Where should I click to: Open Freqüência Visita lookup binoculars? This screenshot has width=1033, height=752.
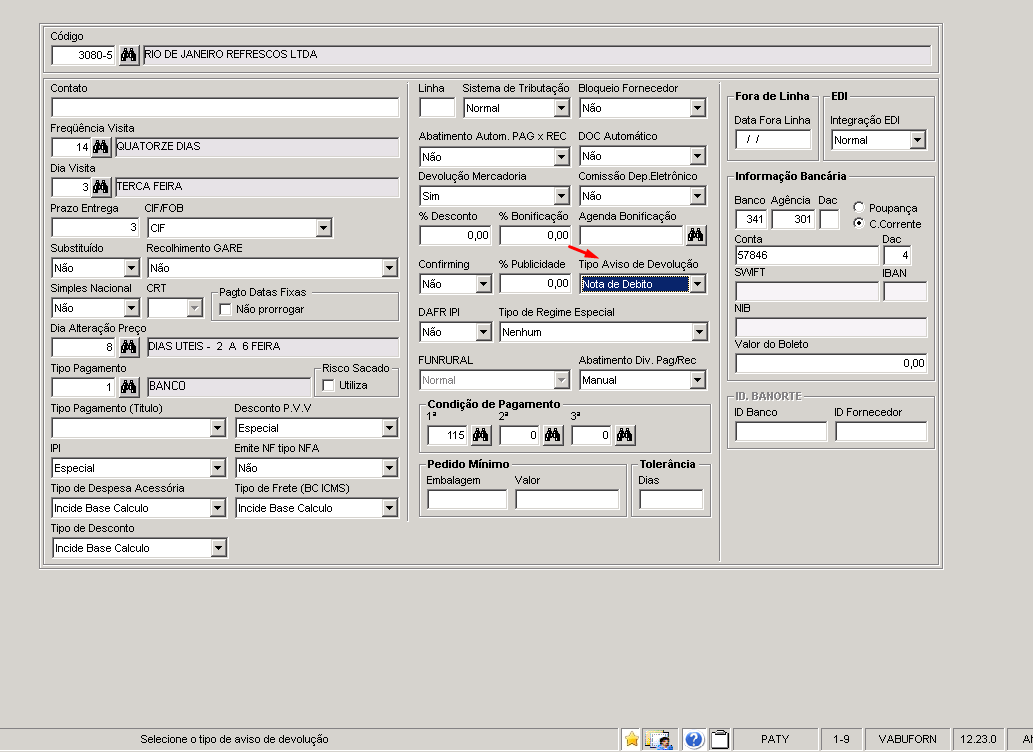click(100, 147)
